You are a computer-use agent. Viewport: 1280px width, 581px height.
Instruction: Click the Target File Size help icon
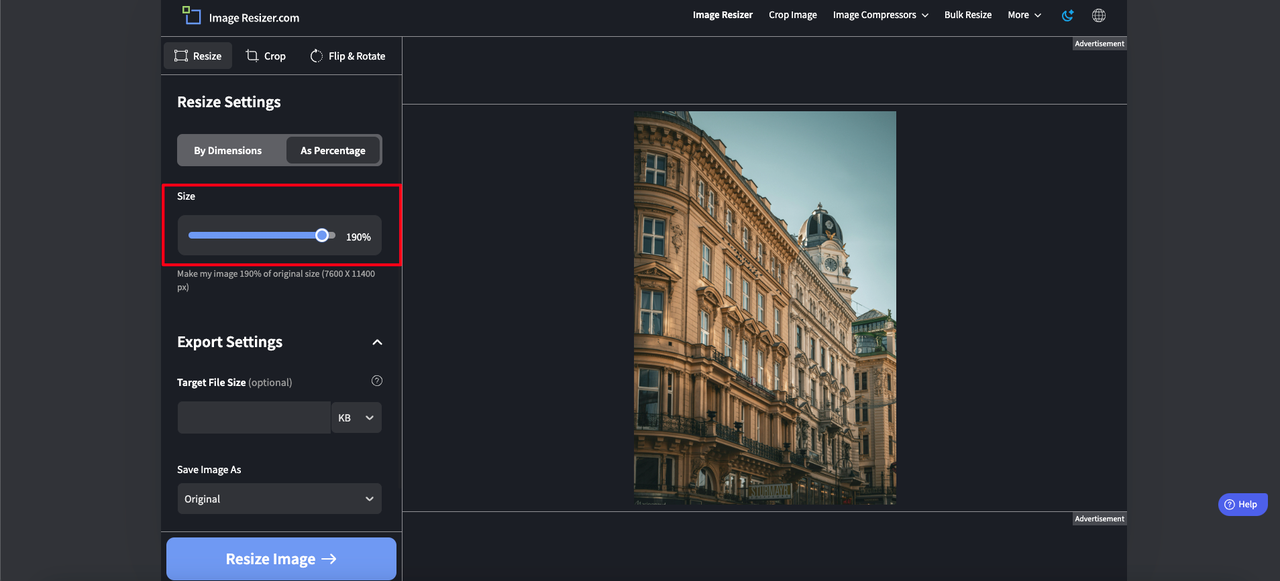[x=377, y=381]
